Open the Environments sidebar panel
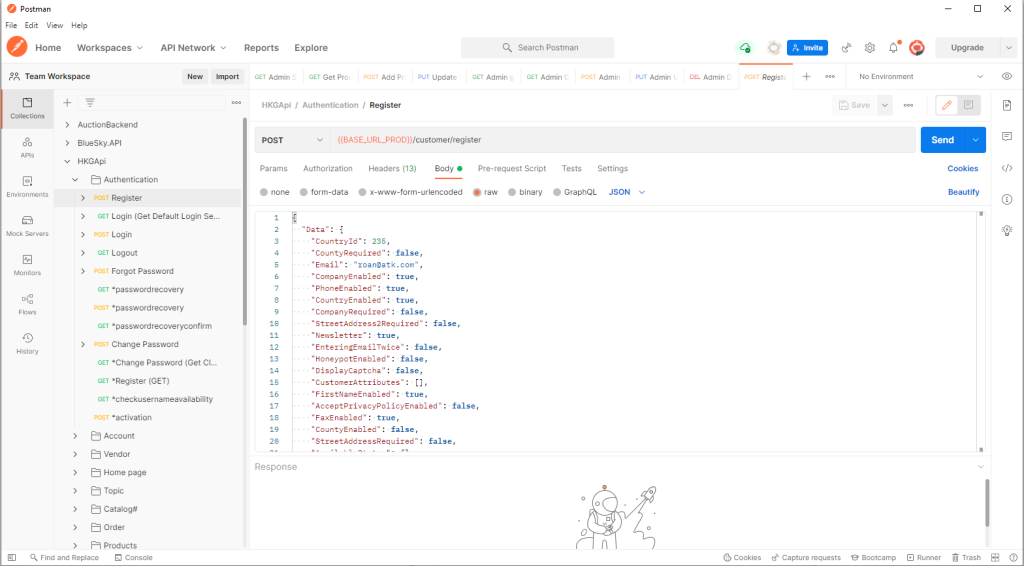Viewport: 1024px width, 566px height. (x=27, y=187)
